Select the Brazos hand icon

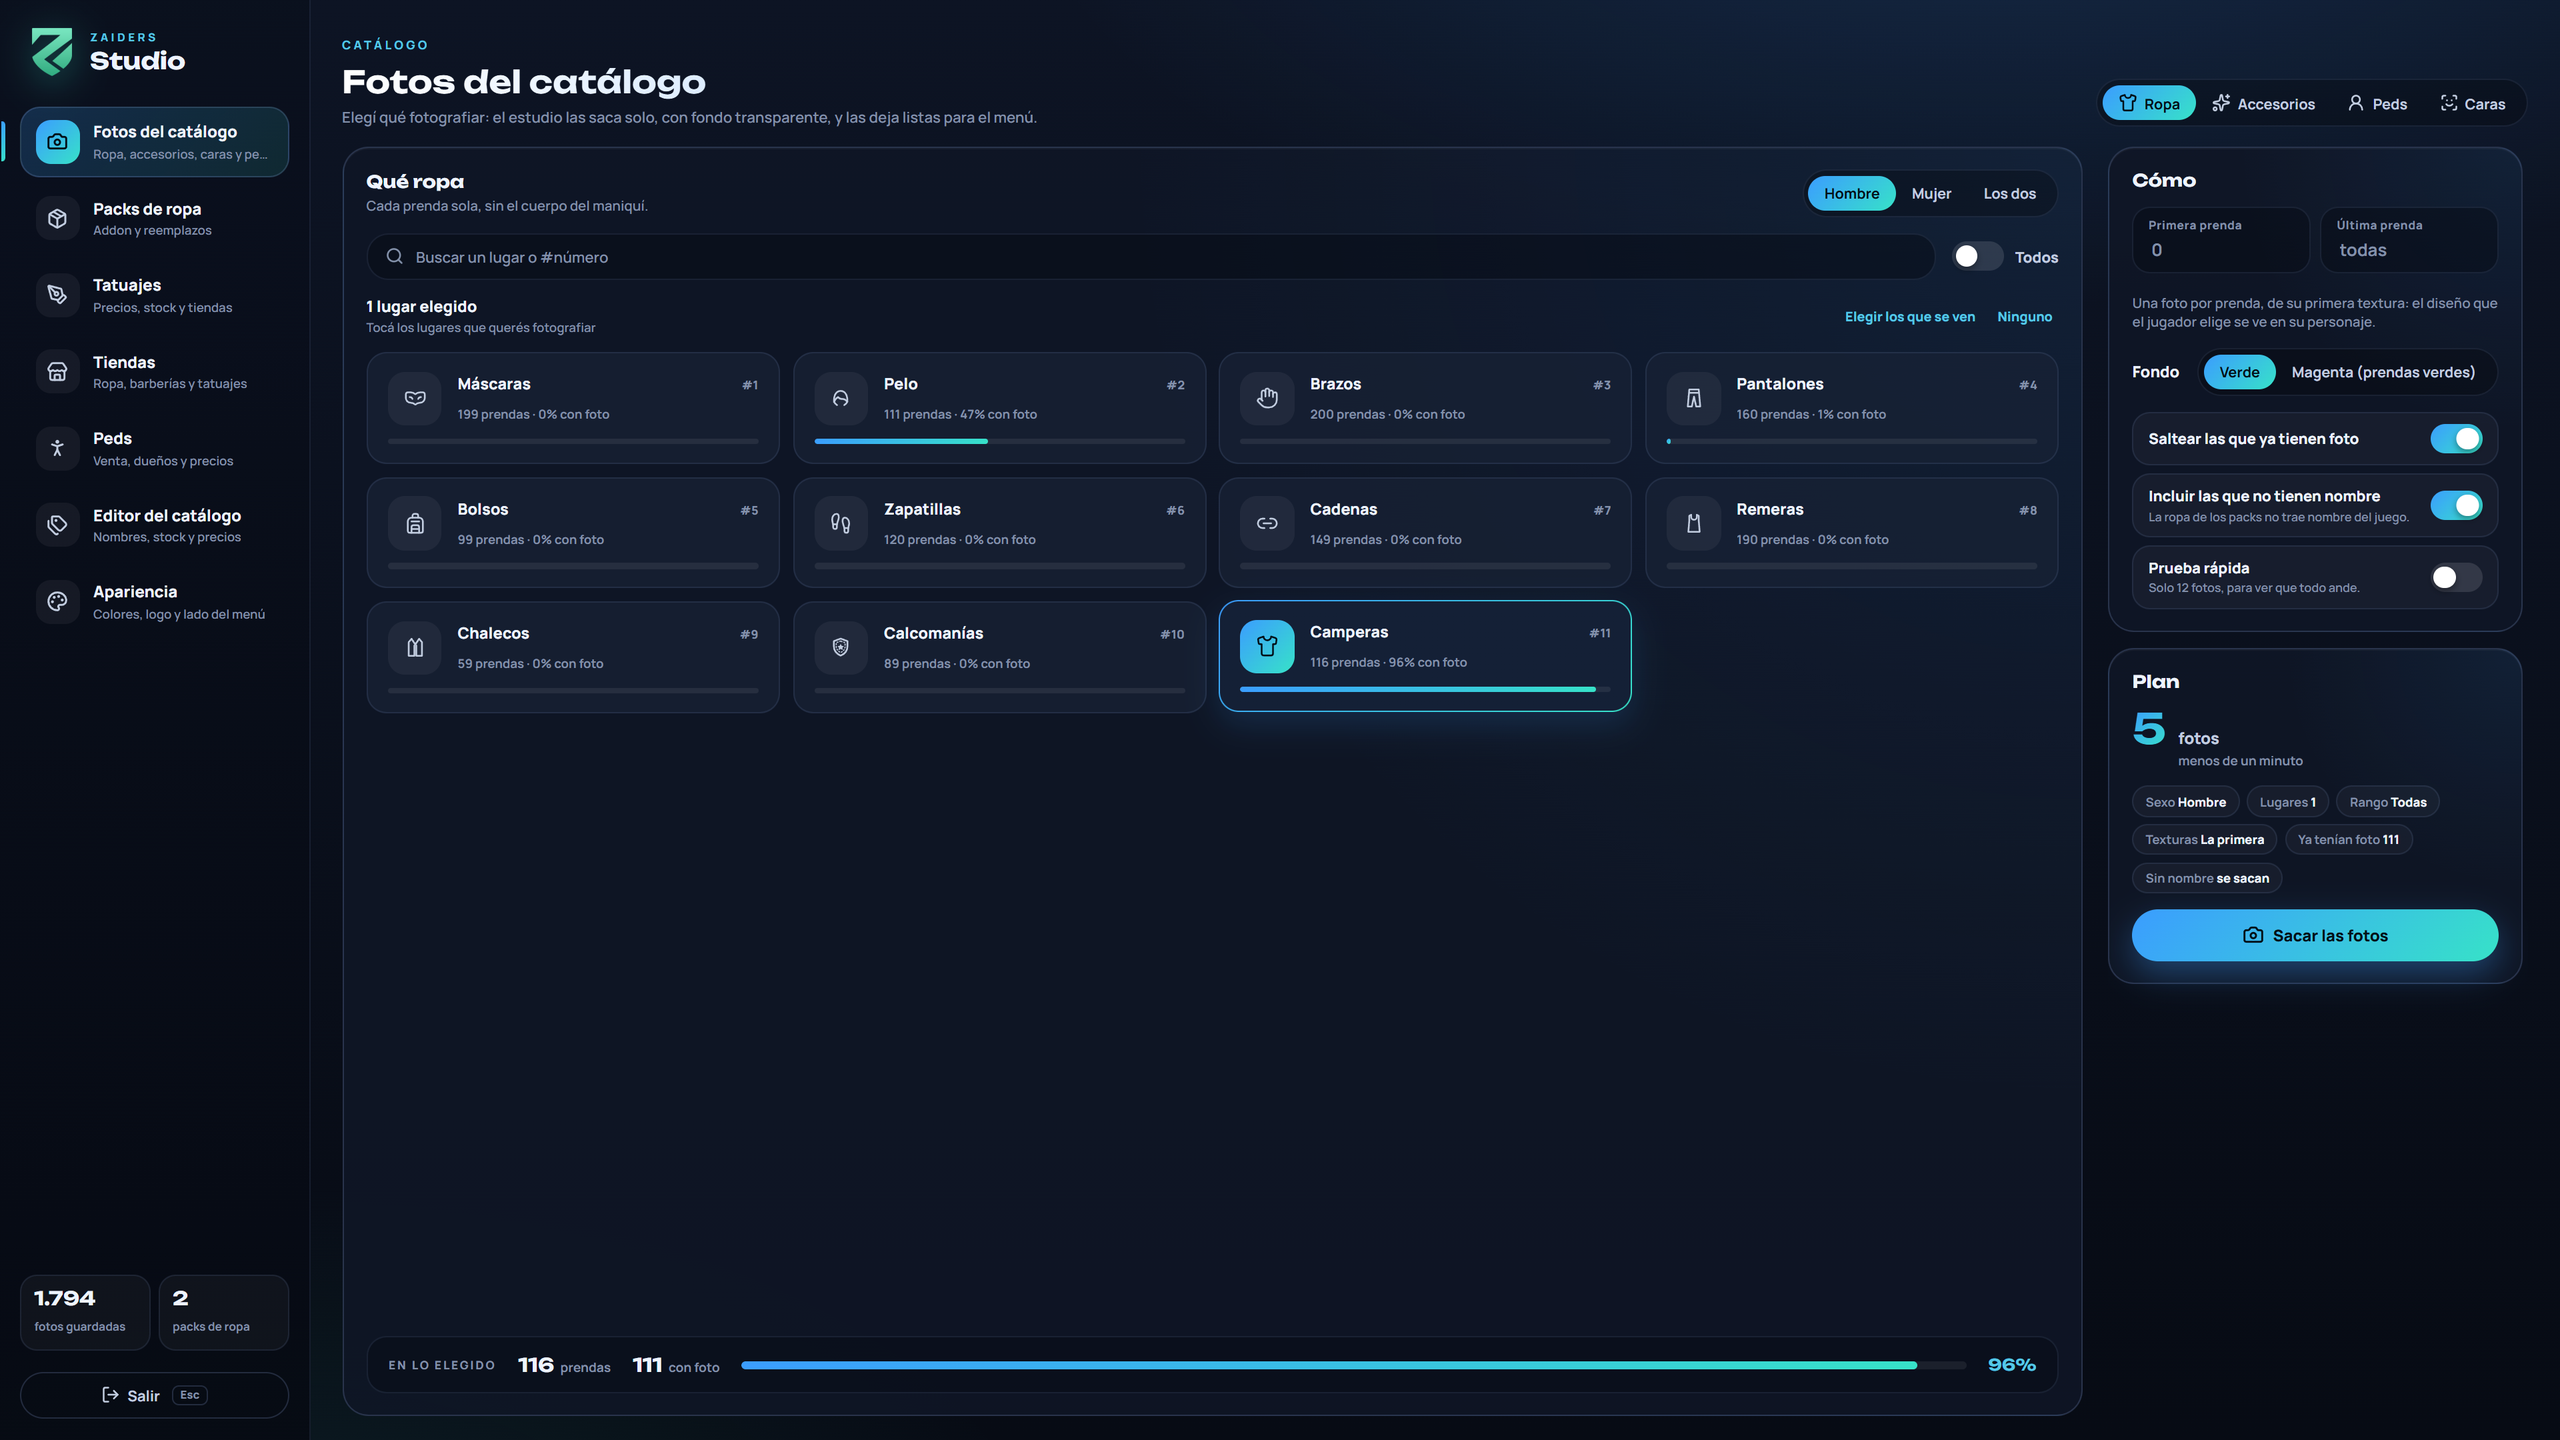click(x=1267, y=398)
